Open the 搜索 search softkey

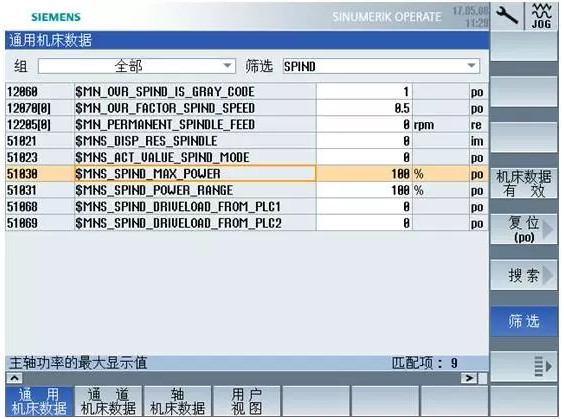[x=524, y=275]
